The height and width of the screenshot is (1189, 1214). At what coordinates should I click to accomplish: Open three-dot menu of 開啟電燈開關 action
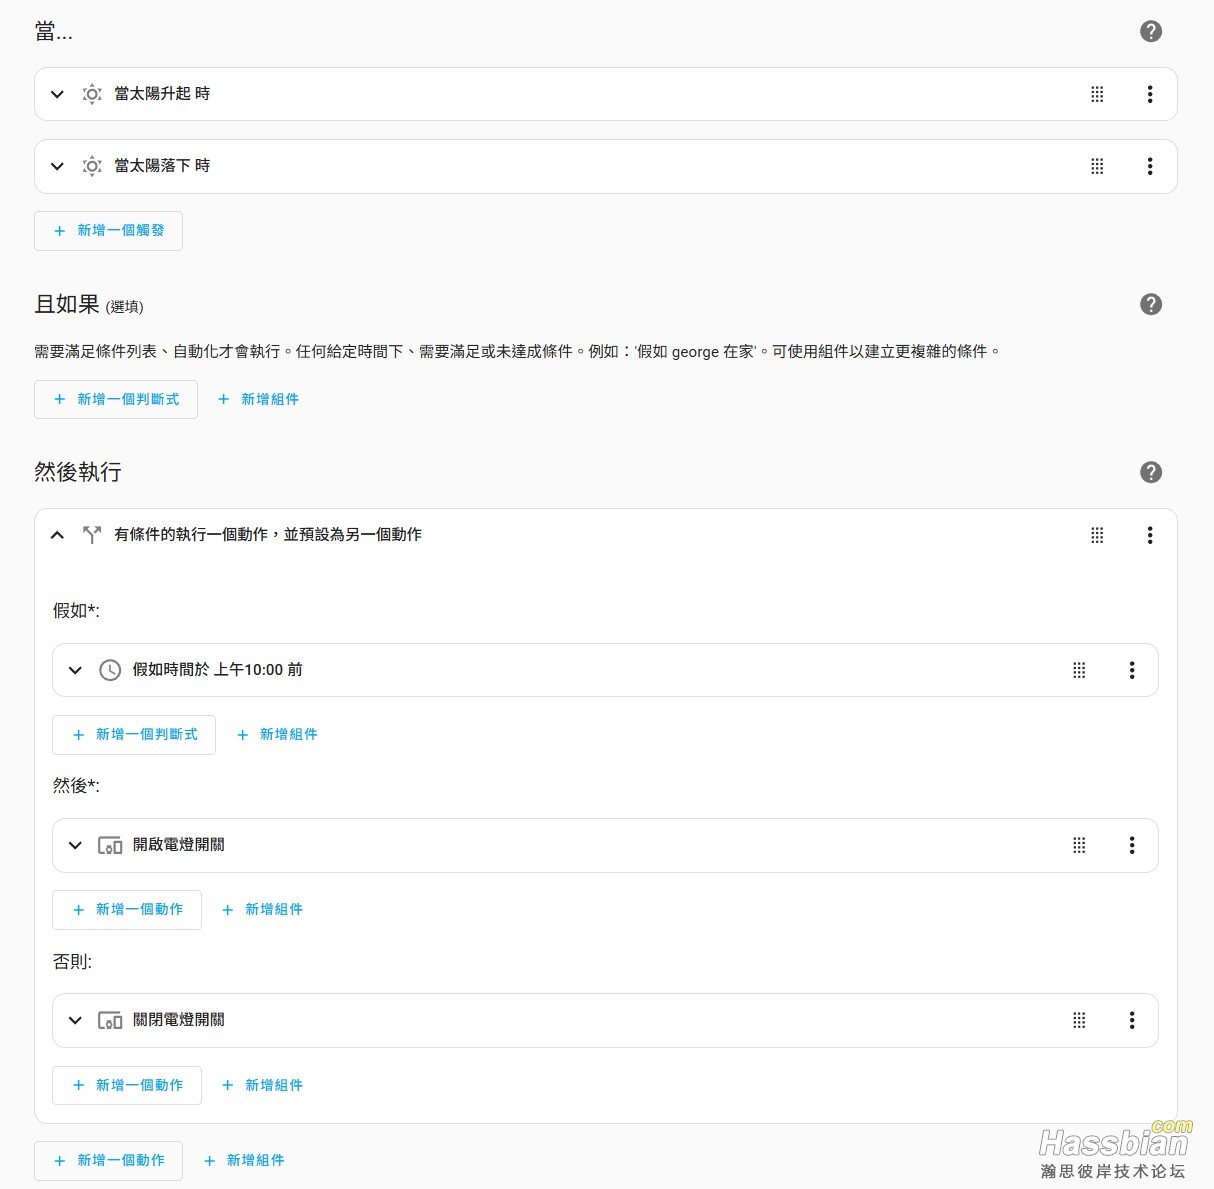pos(1132,845)
